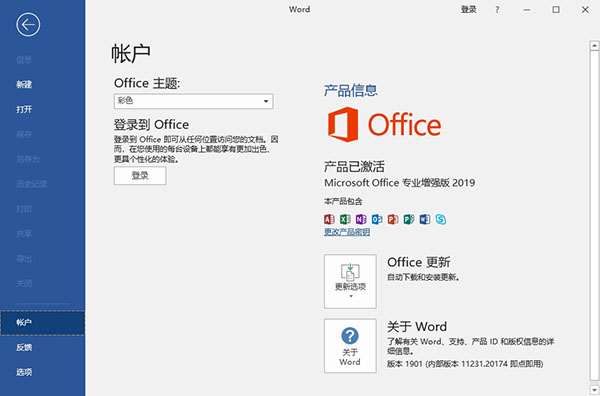Click the OneNote app icon
Image resolution: width=600 pixels, height=396 pixels.
click(x=361, y=219)
